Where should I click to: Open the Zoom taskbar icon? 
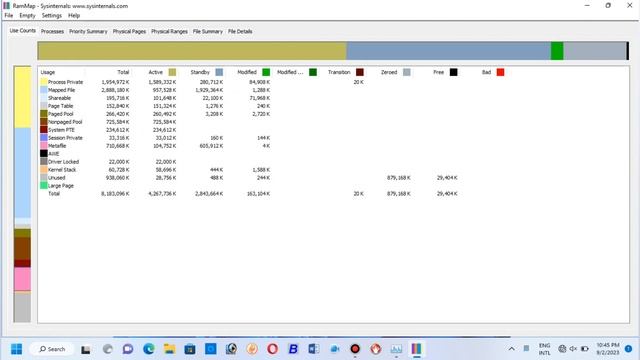coord(335,349)
